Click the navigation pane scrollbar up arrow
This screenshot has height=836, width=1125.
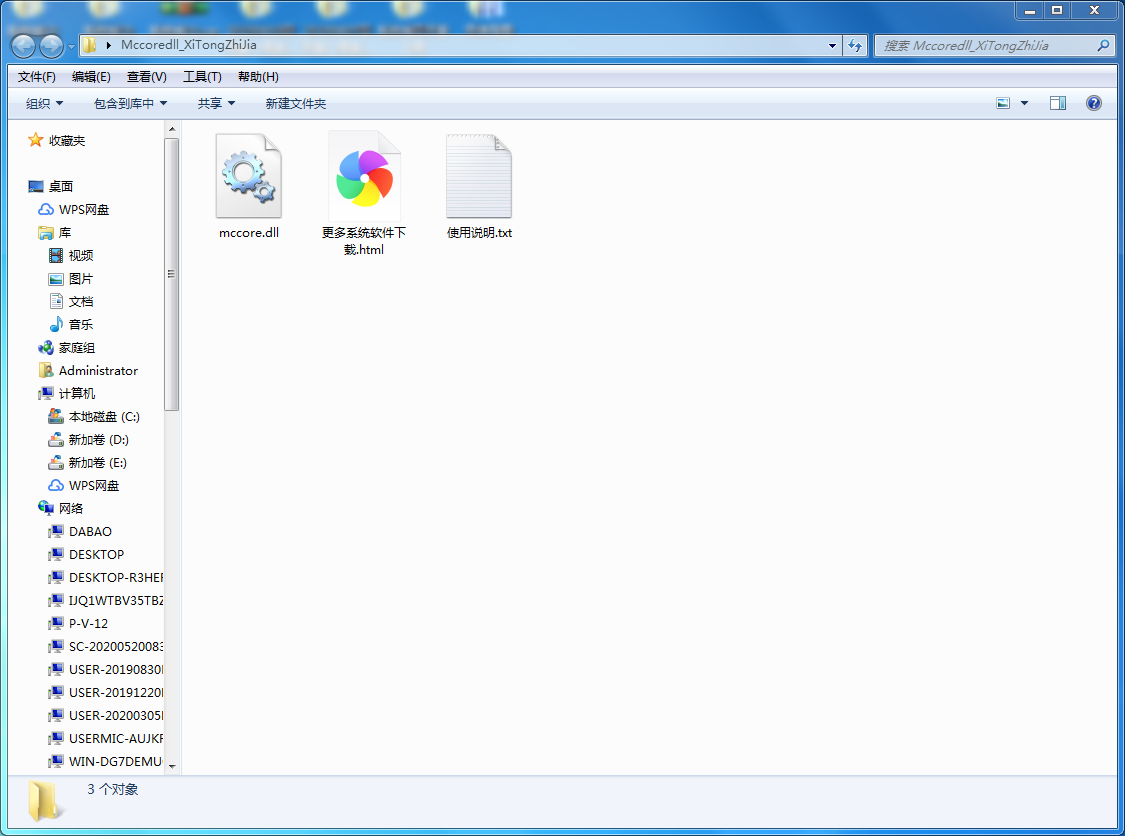click(171, 129)
